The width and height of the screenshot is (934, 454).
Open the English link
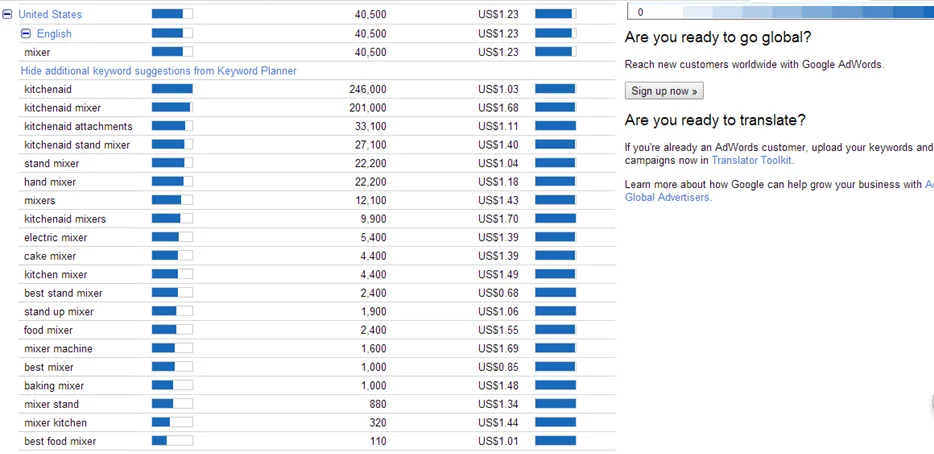tap(54, 34)
